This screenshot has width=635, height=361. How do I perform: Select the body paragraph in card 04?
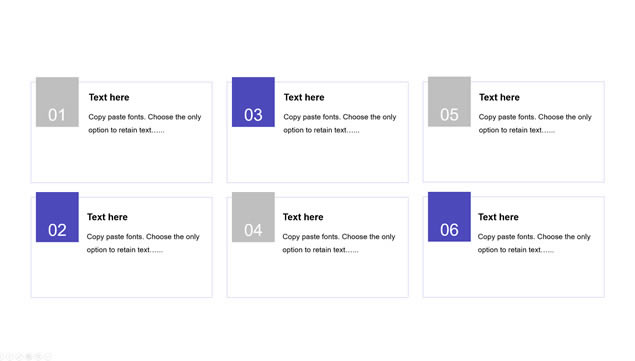(x=339, y=243)
